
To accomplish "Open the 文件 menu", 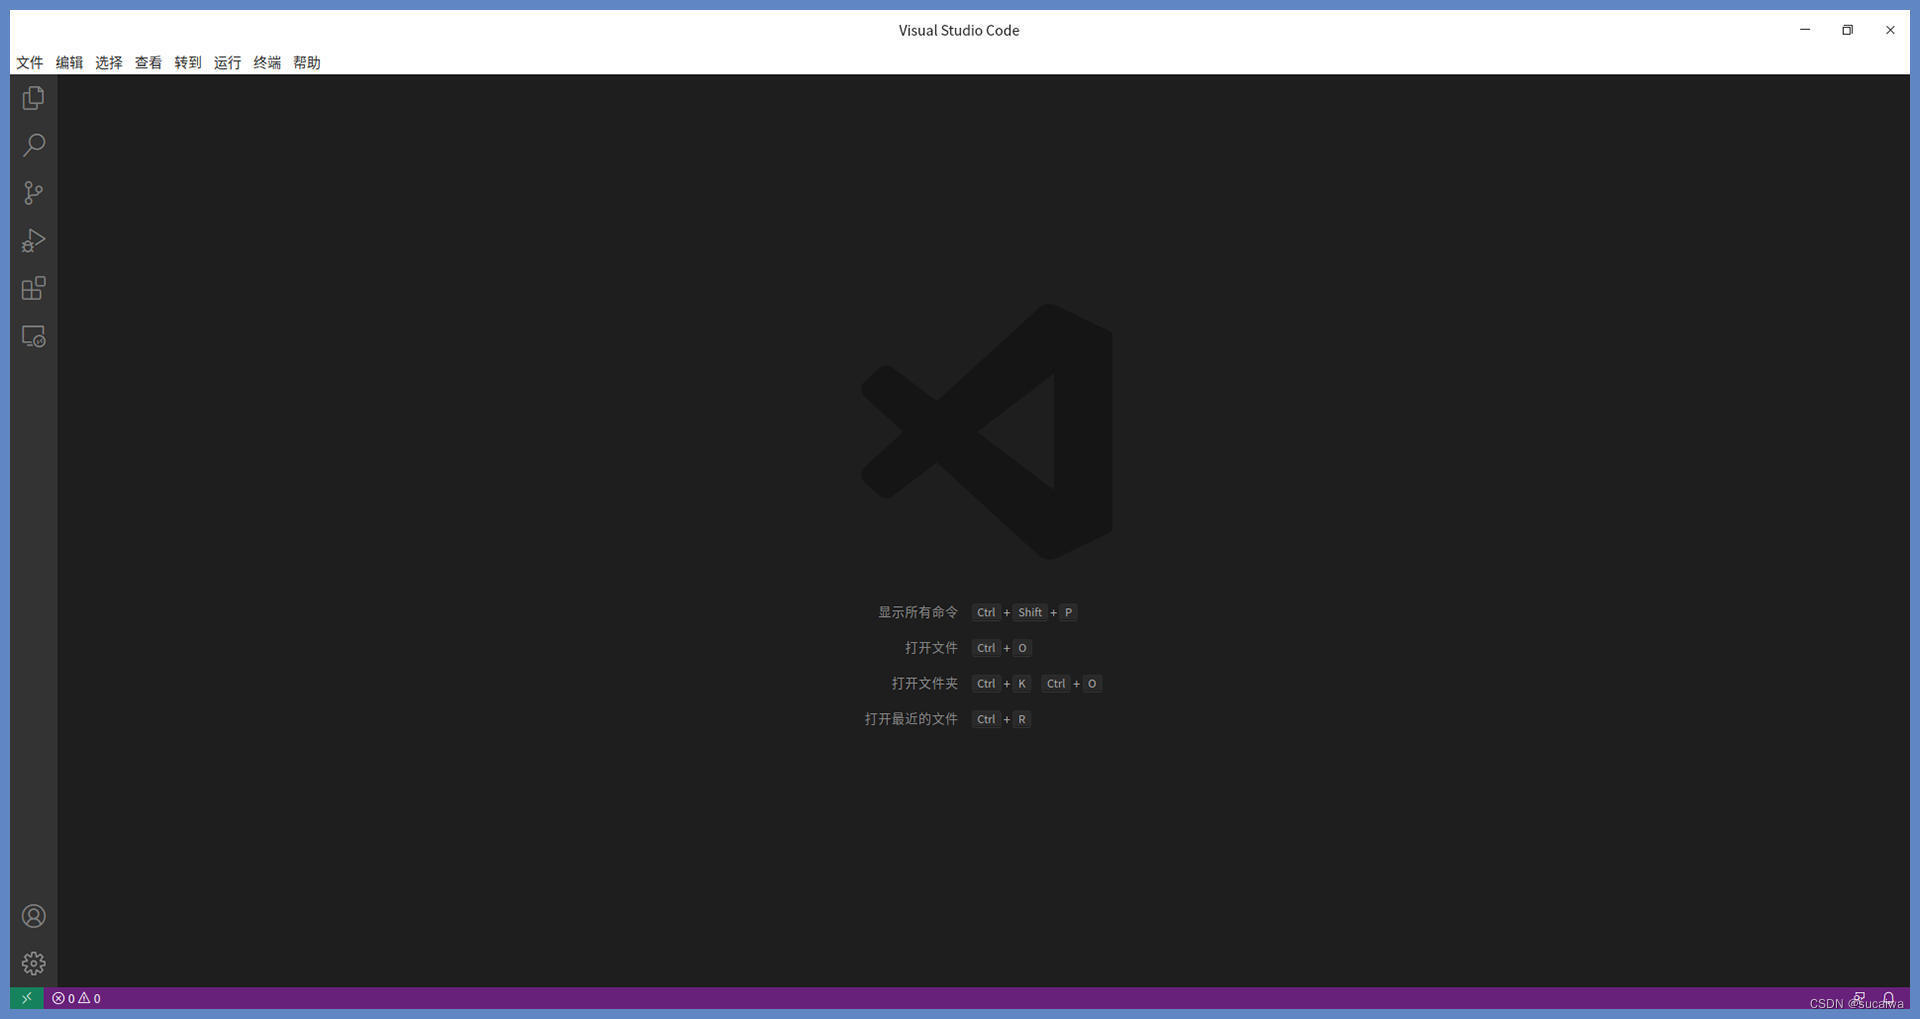I will [x=29, y=62].
